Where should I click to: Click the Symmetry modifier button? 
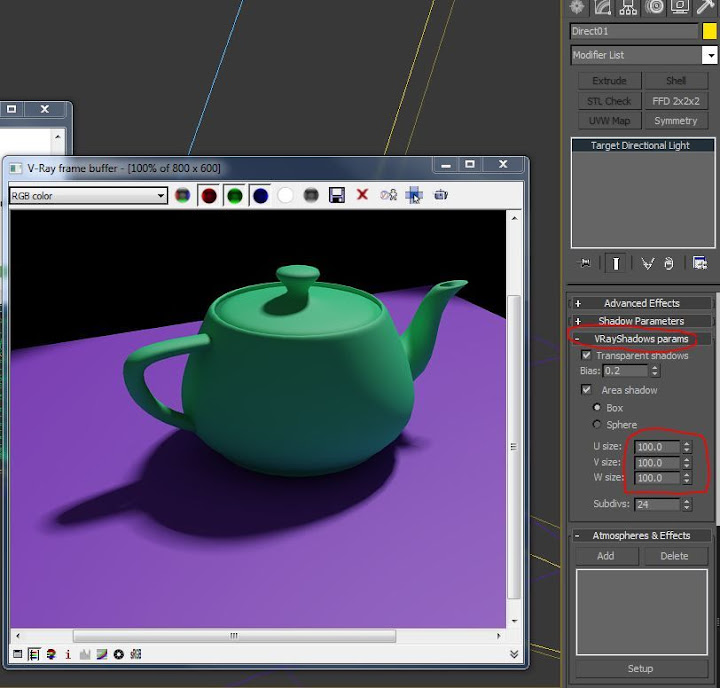coord(676,121)
